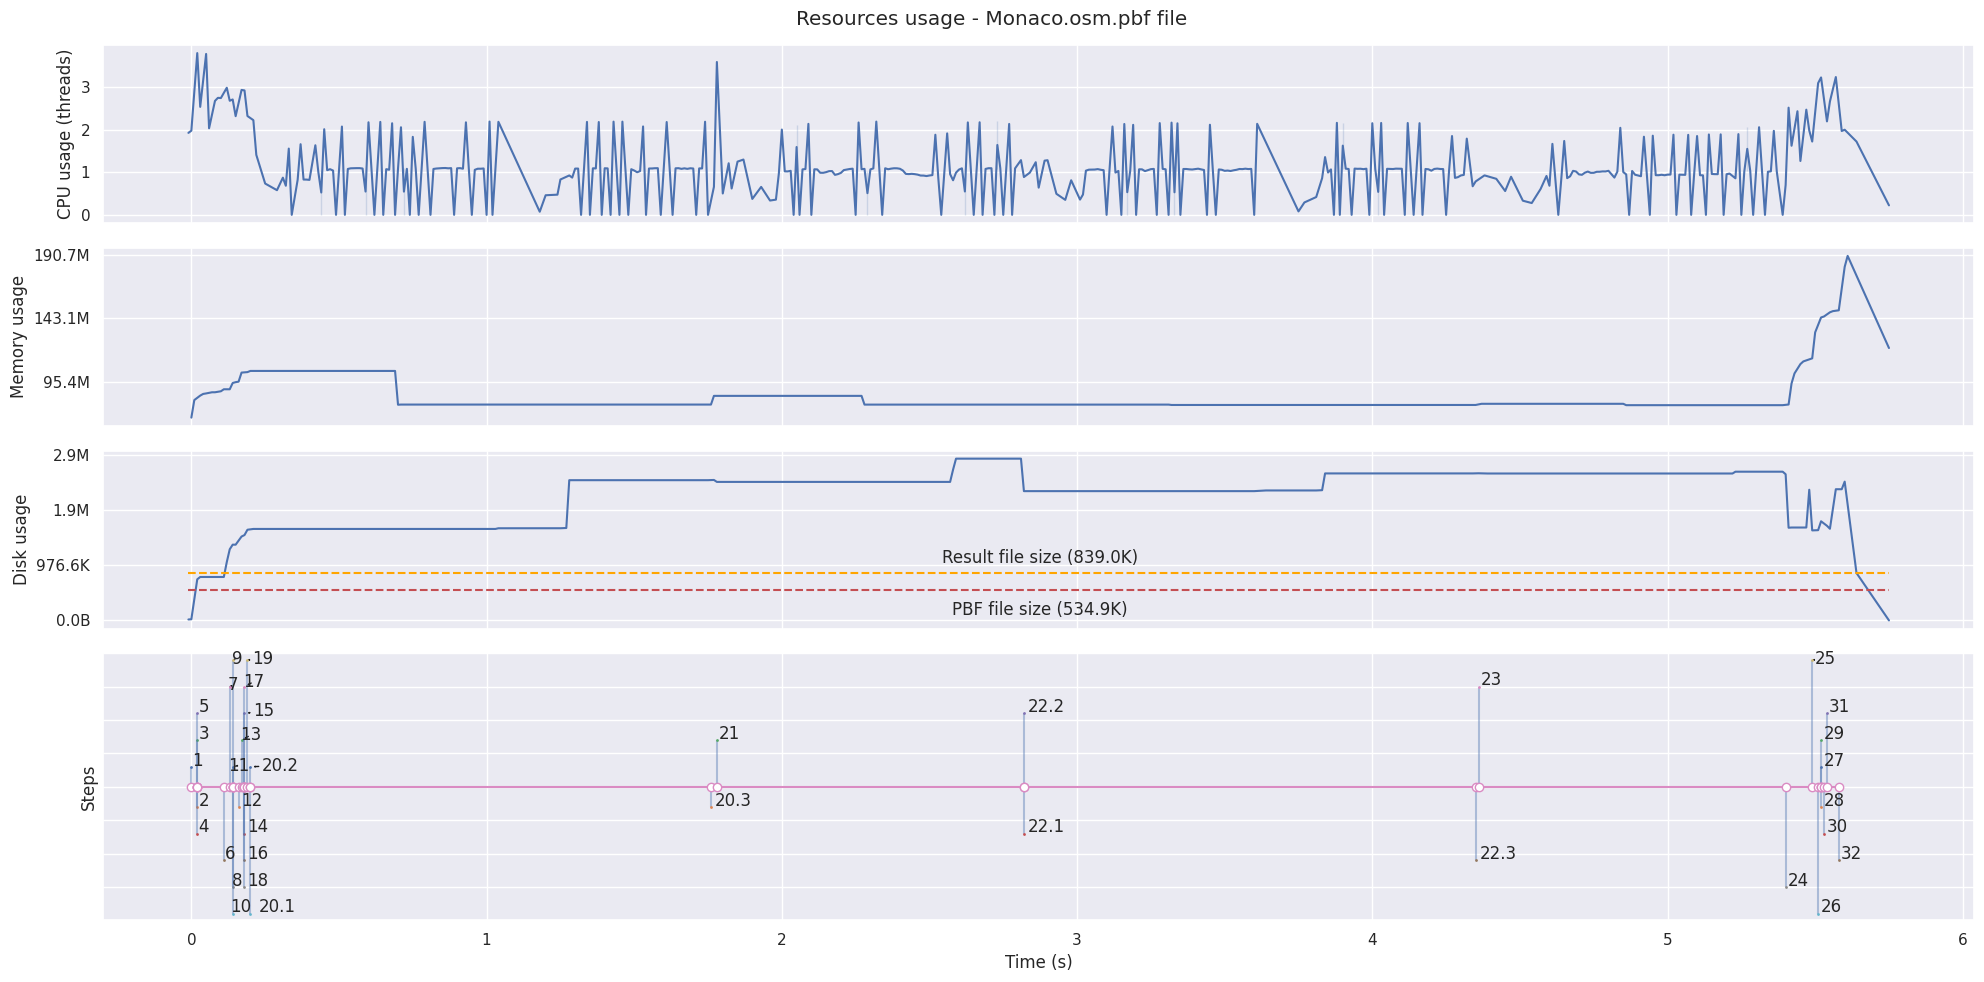1984x982 pixels.
Task: Click the step label 12
Action: (252, 800)
